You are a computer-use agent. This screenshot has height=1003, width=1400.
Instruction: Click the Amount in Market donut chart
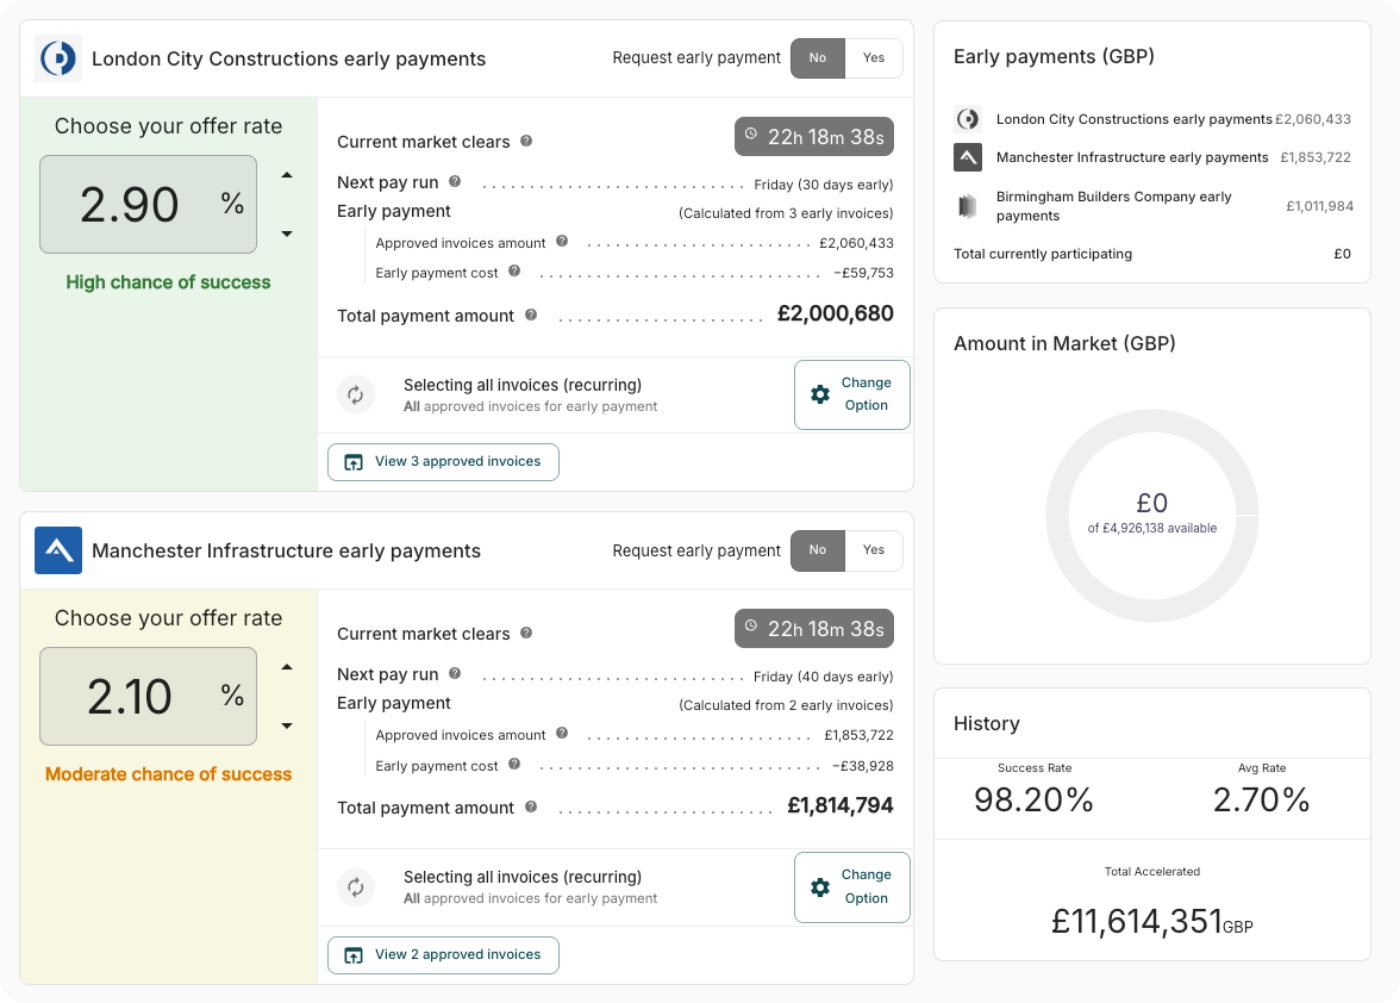click(x=1152, y=515)
